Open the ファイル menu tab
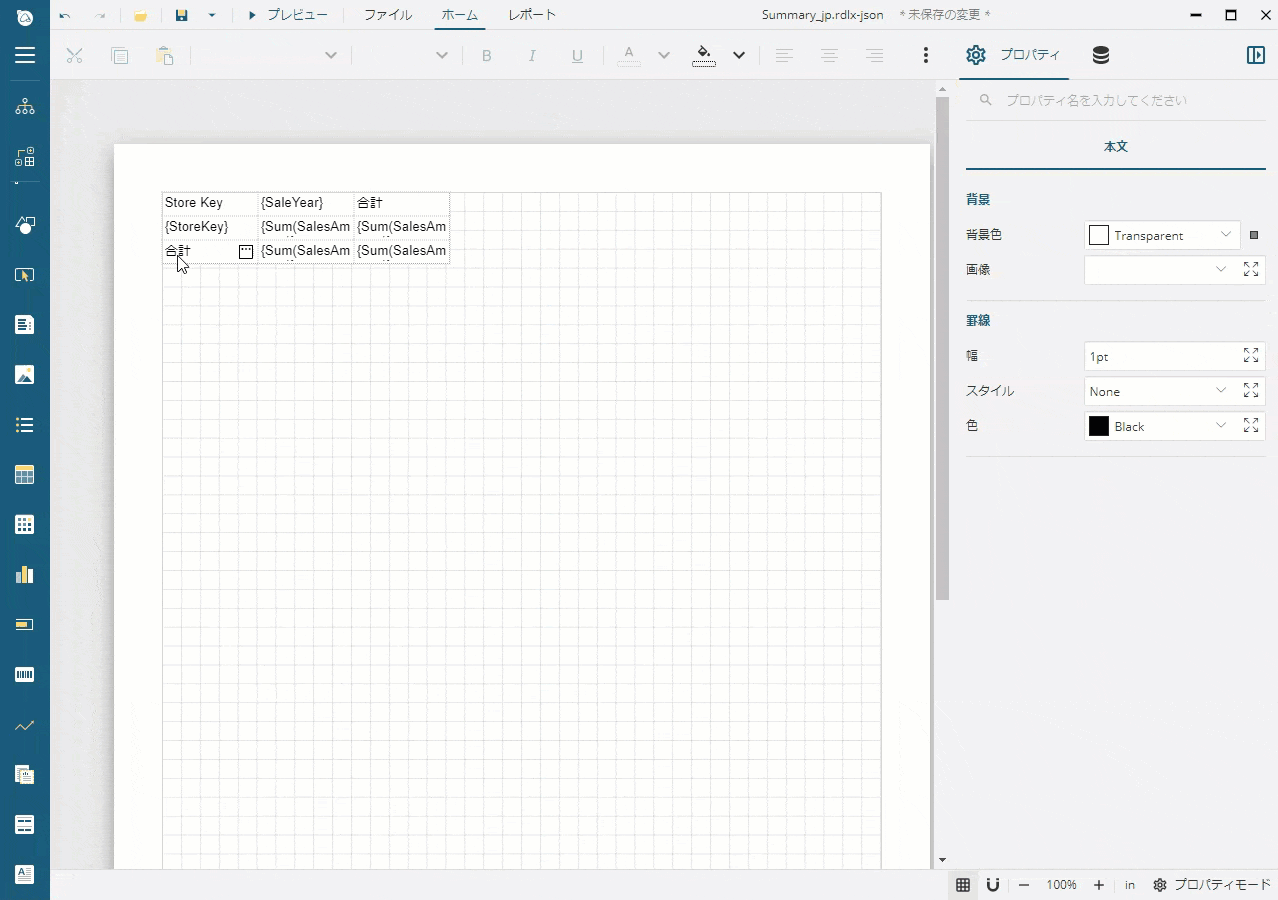1278x900 pixels. 388,15
